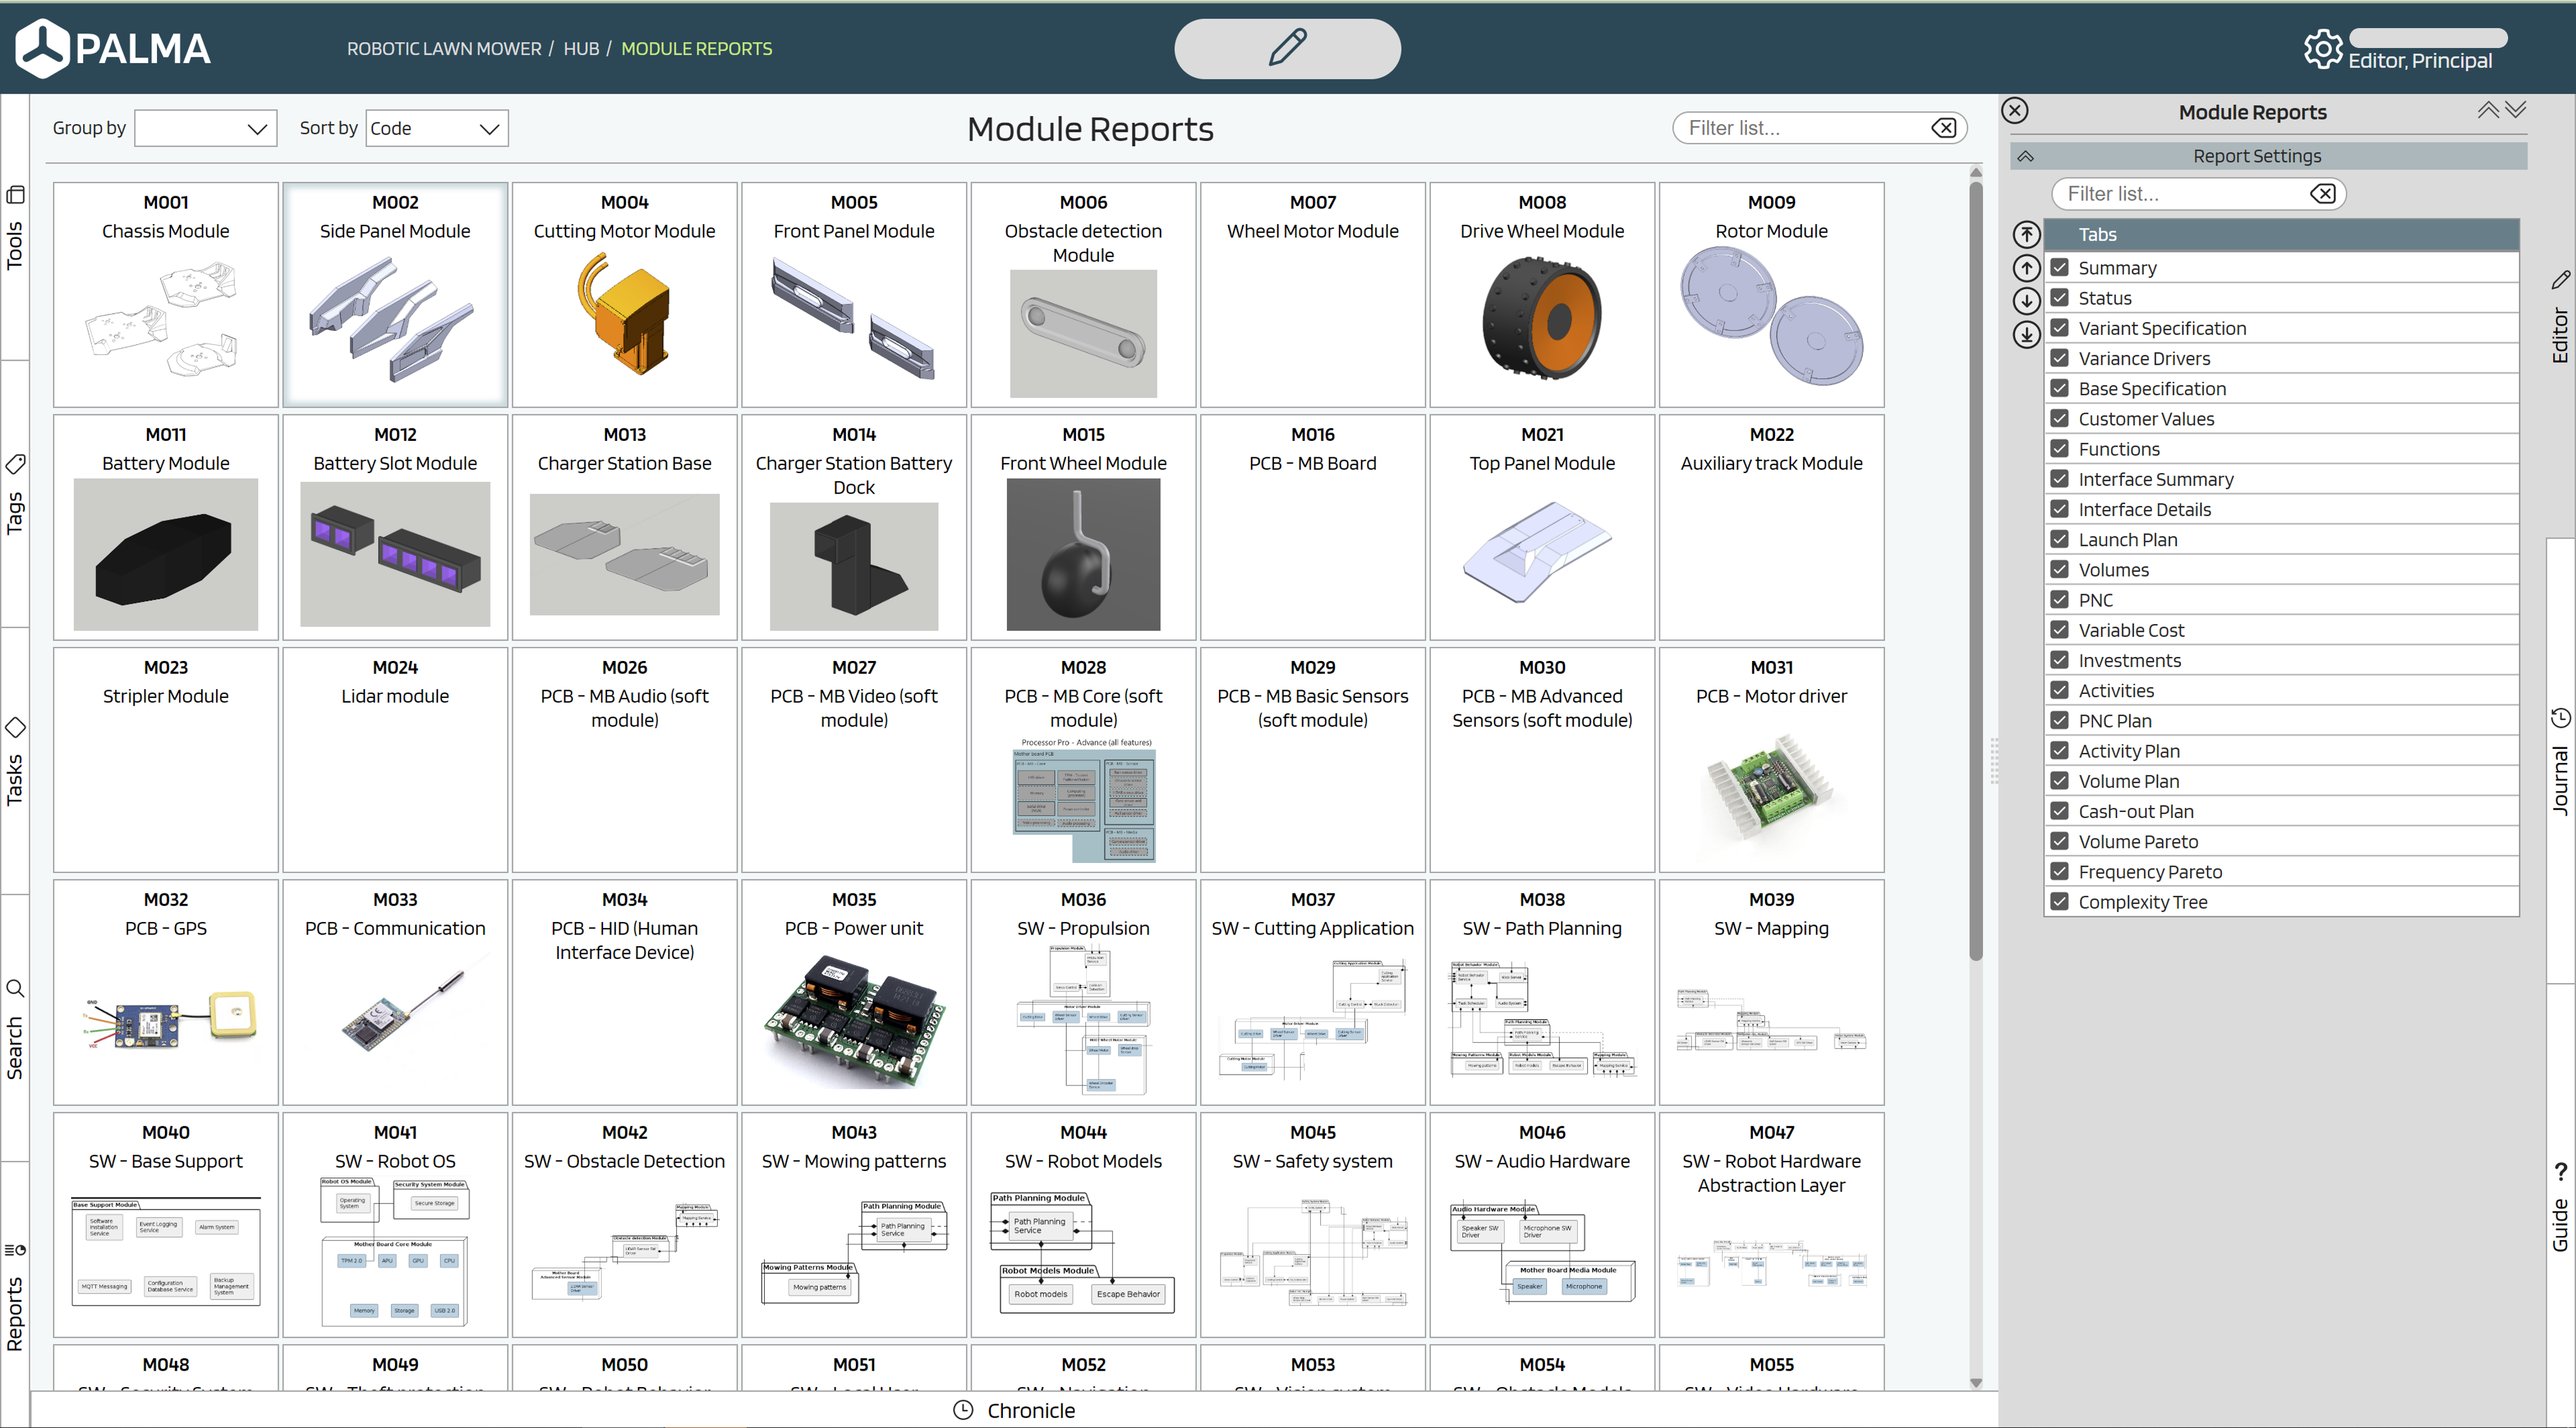2576x1428 pixels.
Task: Open the Group by dropdown
Action: coord(205,128)
